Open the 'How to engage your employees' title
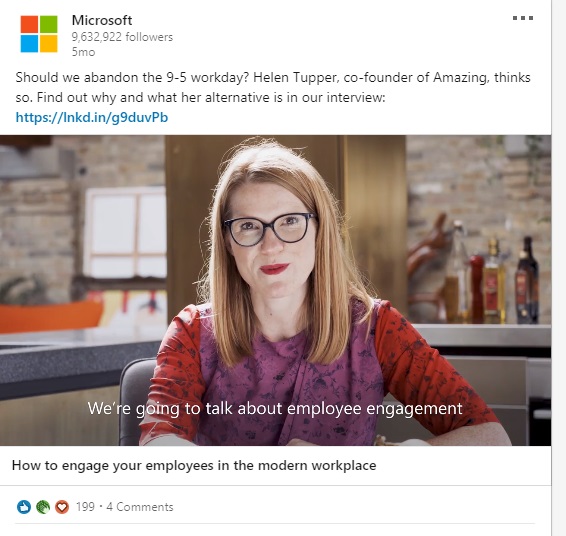This screenshot has height=536, width=566. [194, 465]
